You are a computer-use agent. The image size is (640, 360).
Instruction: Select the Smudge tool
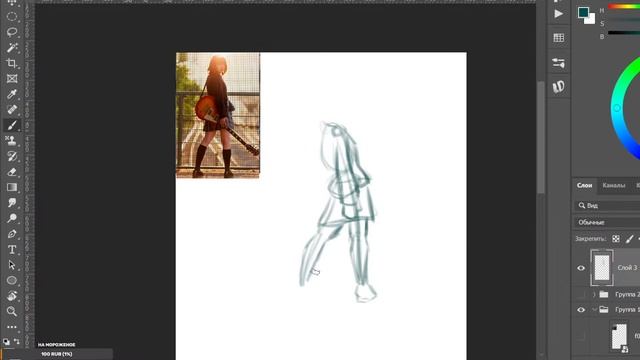tap(12, 203)
